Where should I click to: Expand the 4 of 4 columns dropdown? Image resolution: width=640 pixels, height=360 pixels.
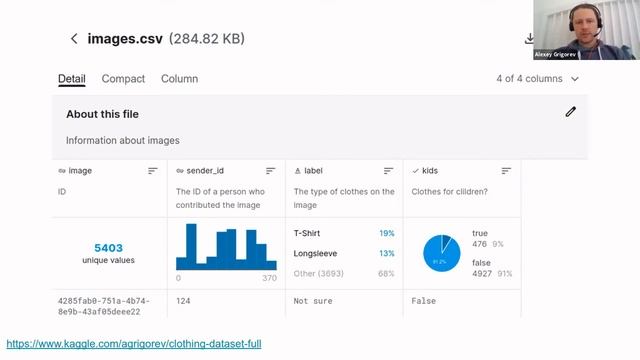pos(538,79)
